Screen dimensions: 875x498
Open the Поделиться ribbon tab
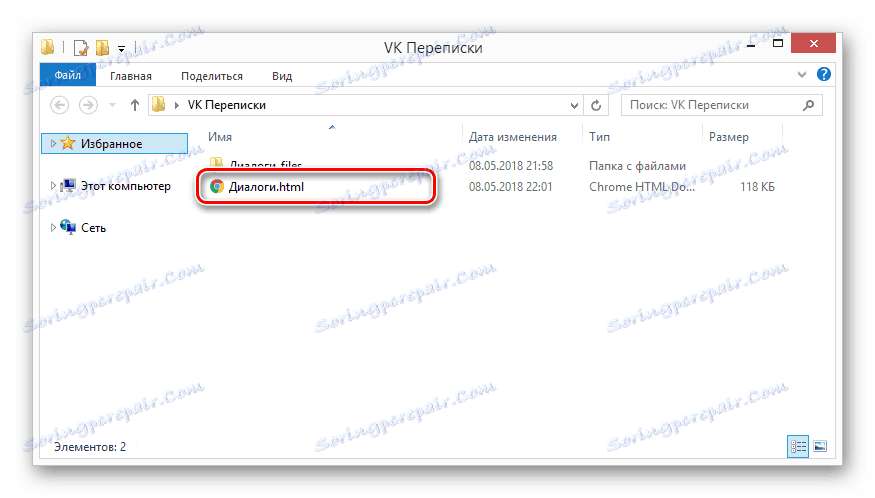[x=212, y=76]
